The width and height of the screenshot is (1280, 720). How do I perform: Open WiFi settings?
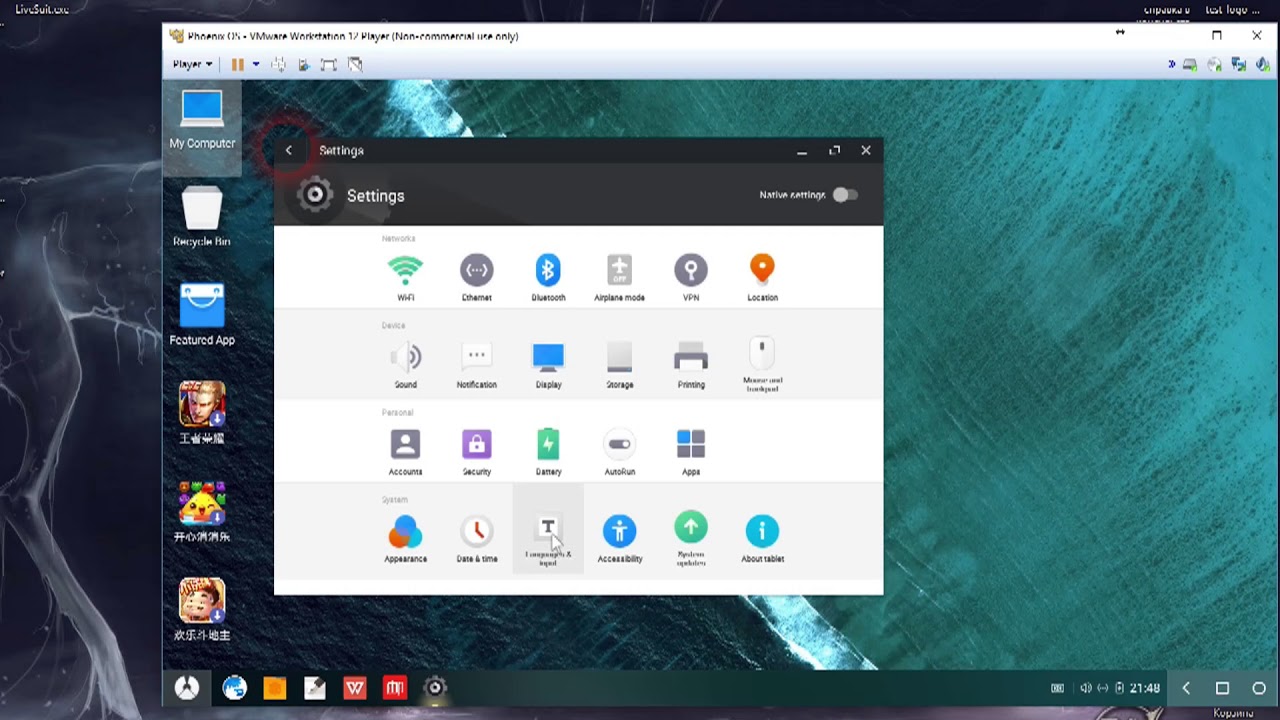[405, 269]
